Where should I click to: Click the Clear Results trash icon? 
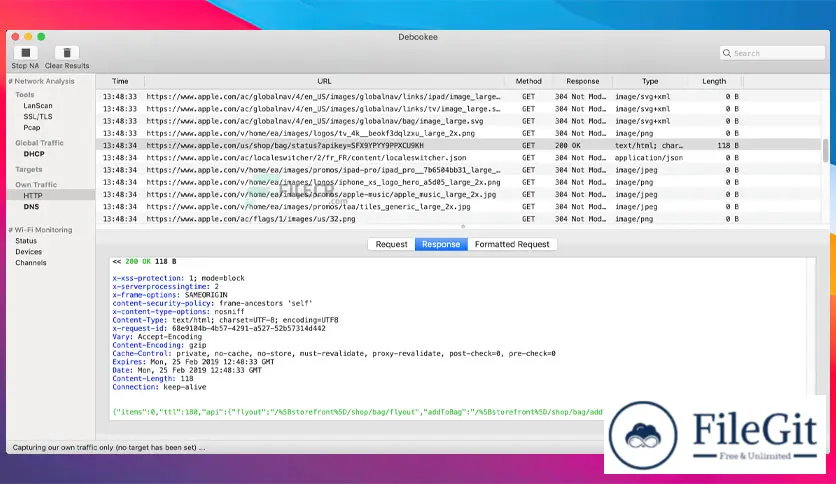[67, 53]
